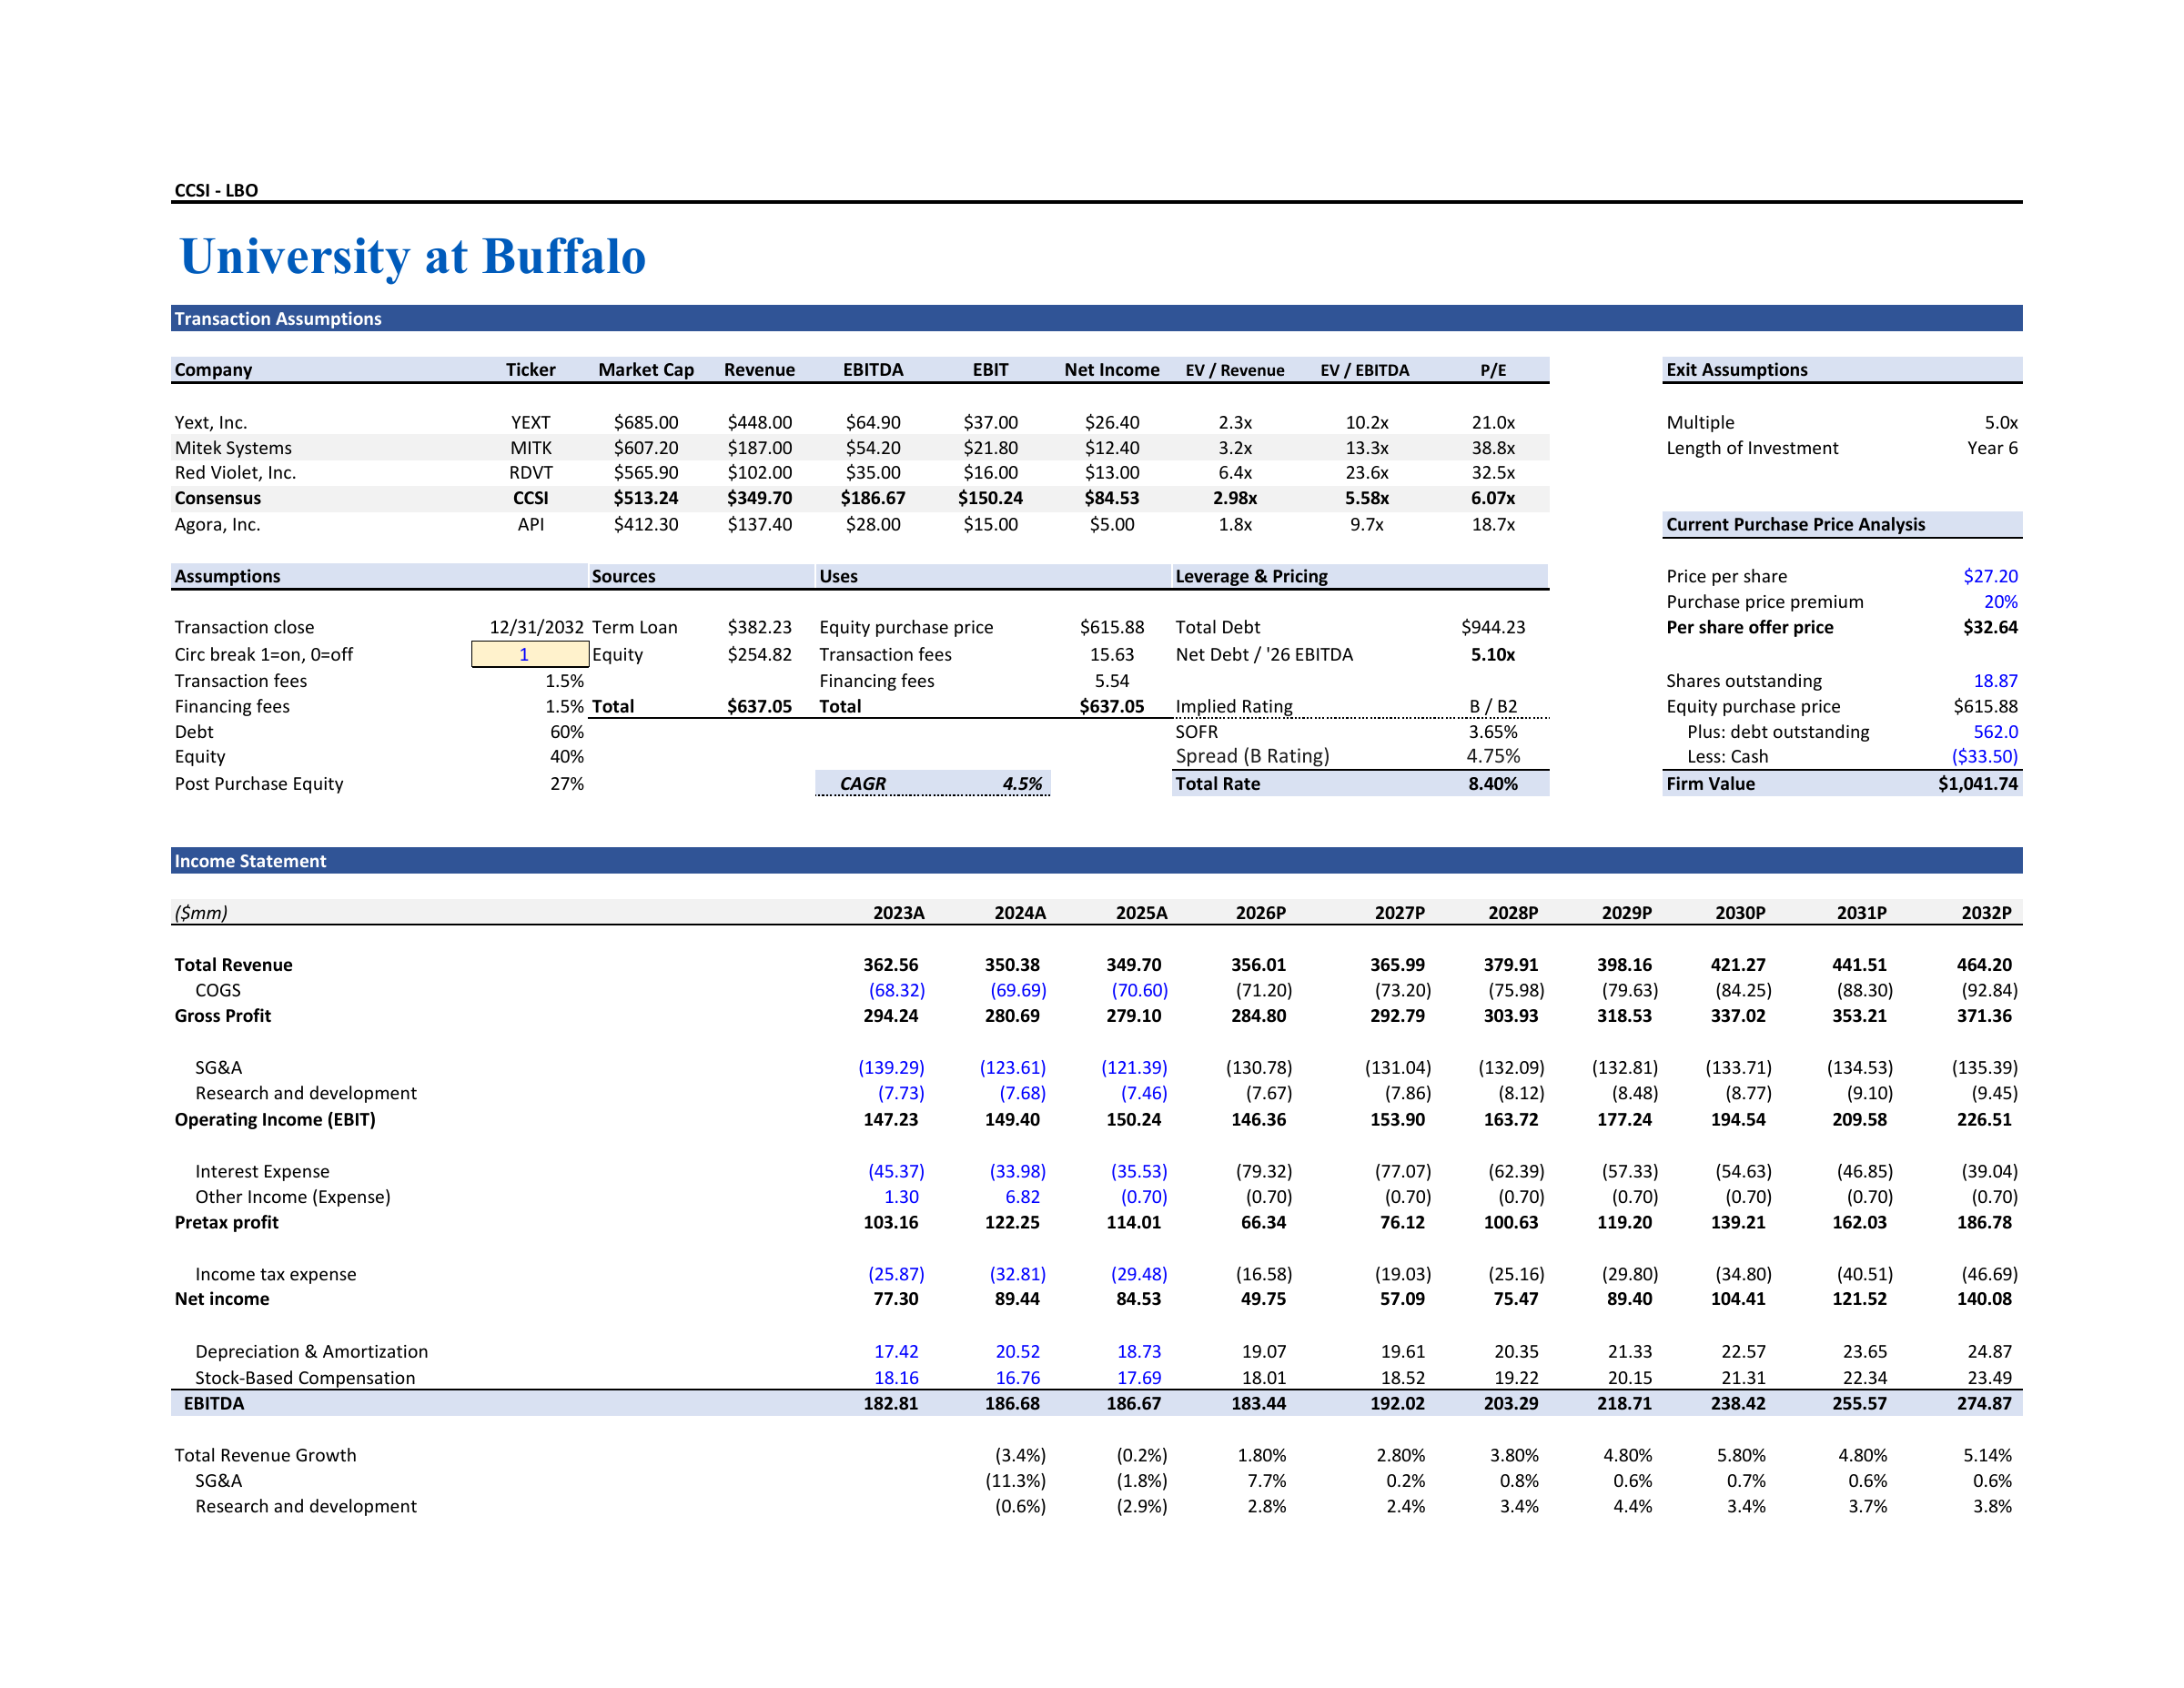Image resolution: width=2184 pixels, height=1688 pixels.
Task: Click Equity purchase price $615.88 under Uses
Action: pos(1112,627)
